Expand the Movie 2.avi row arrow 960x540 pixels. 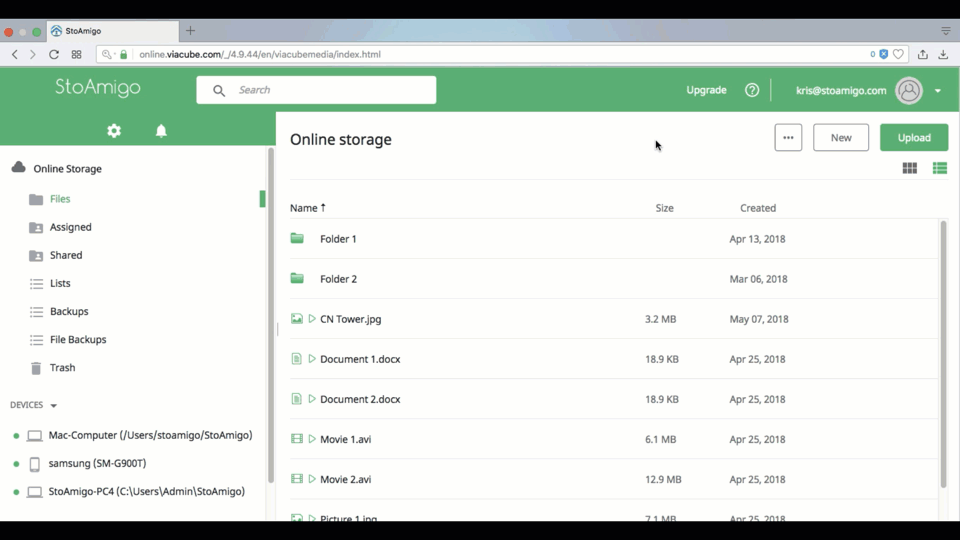tap(312, 479)
